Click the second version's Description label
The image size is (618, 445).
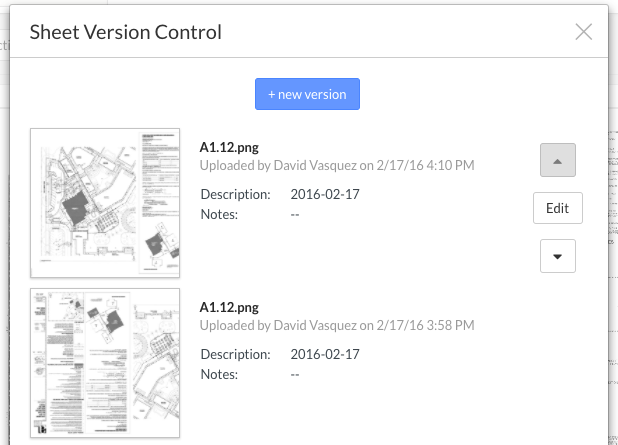tap(235, 355)
